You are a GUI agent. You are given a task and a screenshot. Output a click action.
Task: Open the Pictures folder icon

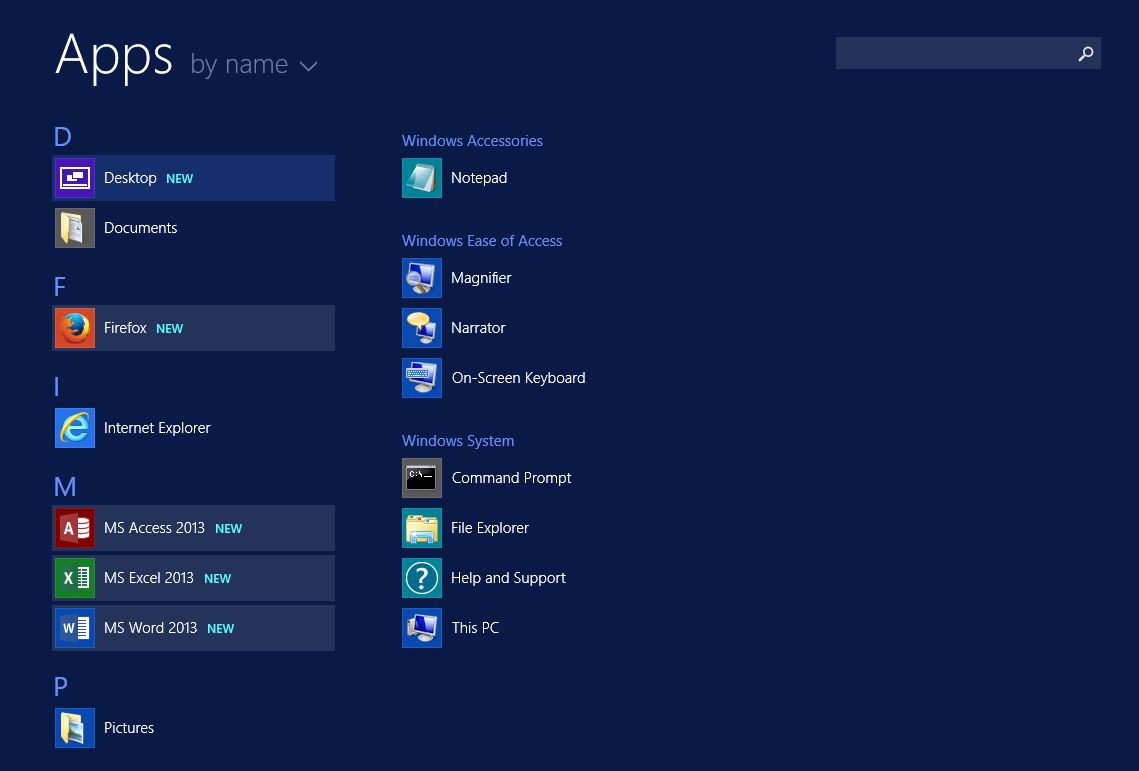75,728
